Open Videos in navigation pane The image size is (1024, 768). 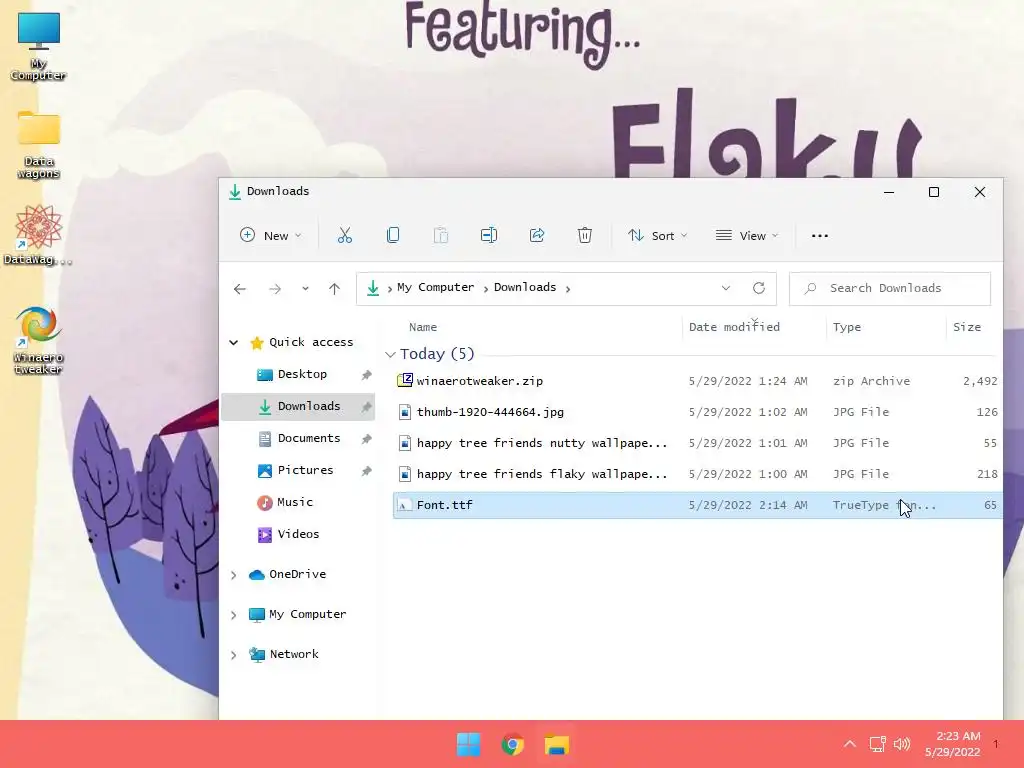click(298, 534)
